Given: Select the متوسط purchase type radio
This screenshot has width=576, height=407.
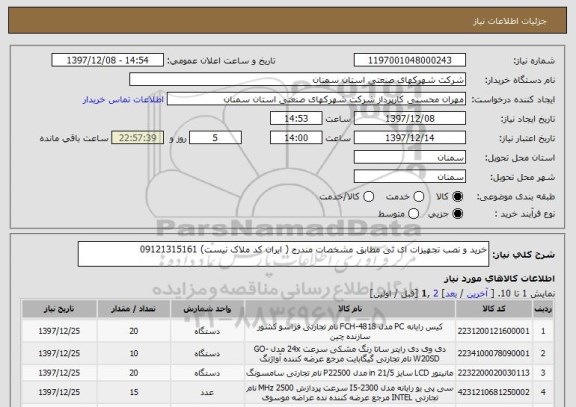Looking at the screenshot, I should pyautogui.click(x=413, y=213).
